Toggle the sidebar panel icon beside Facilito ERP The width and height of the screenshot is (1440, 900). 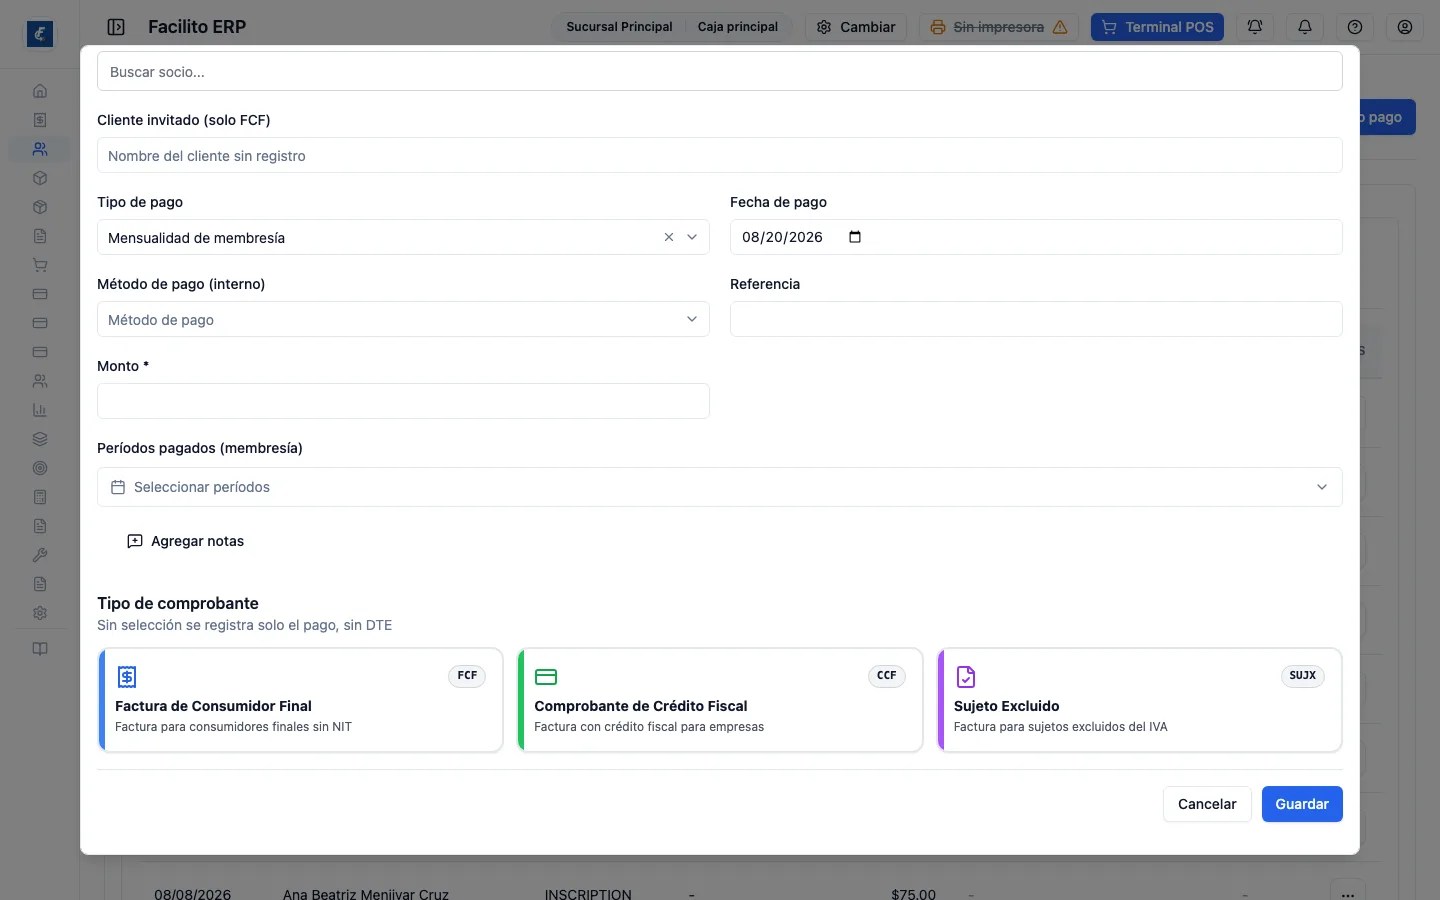click(x=116, y=27)
